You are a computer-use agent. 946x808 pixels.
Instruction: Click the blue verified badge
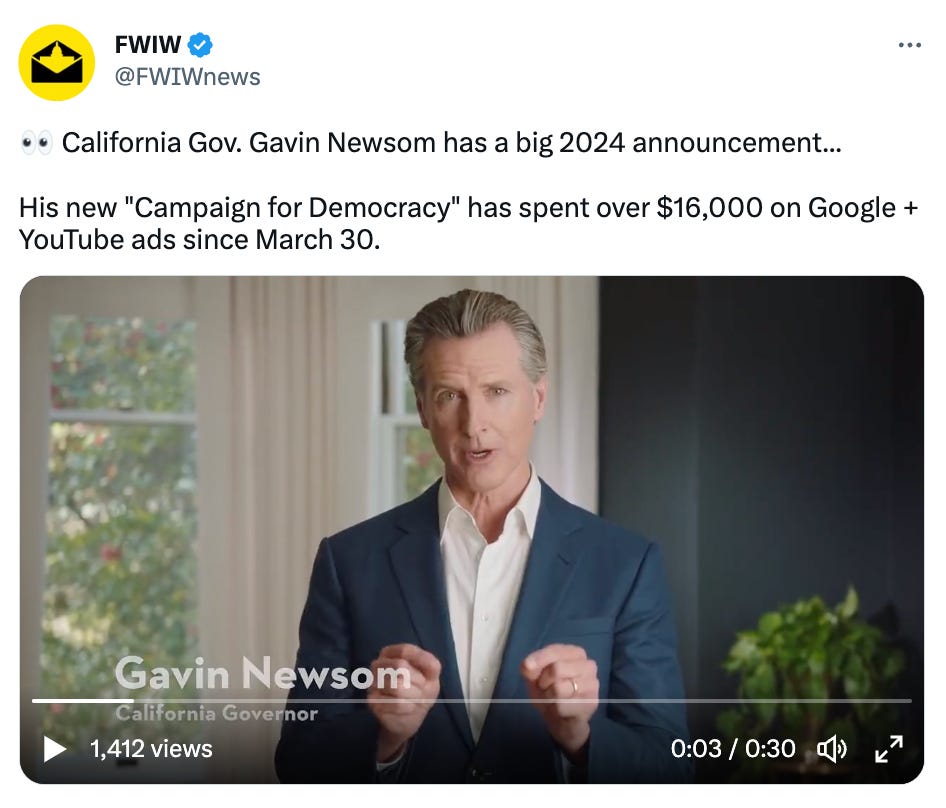(200, 45)
